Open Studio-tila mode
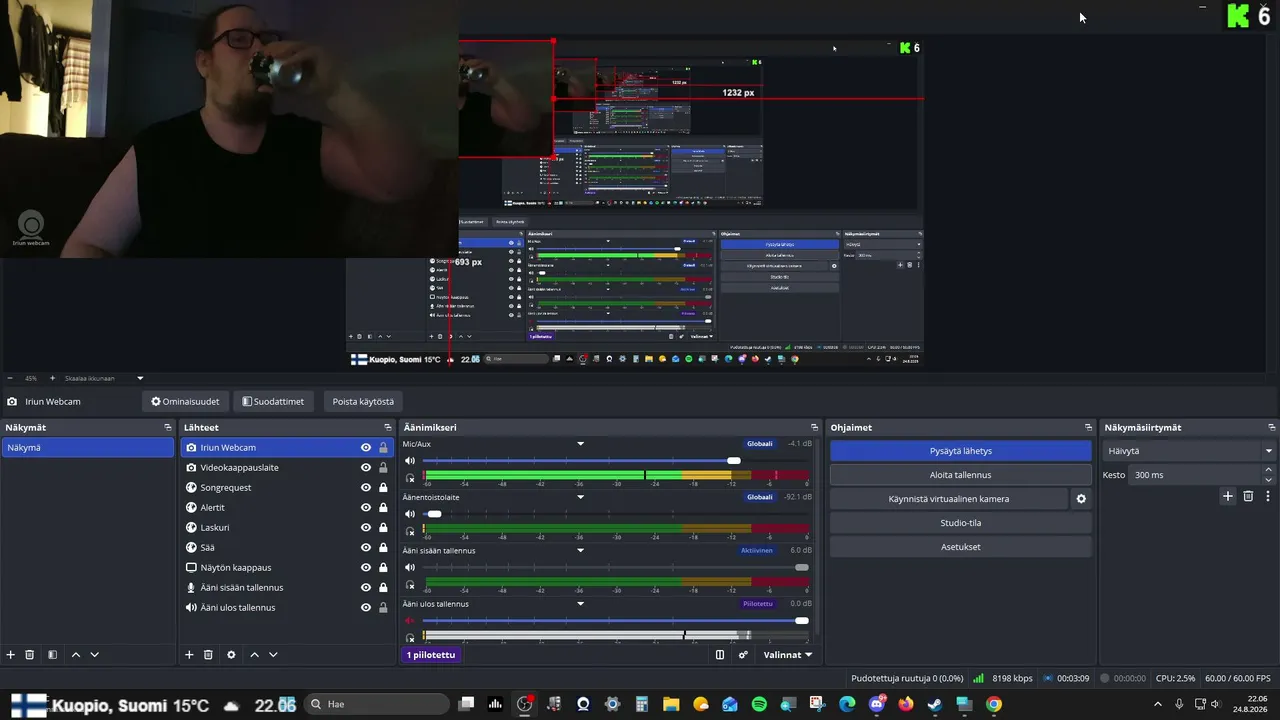The width and height of the screenshot is (1280, 720). (x=961, y=523)
